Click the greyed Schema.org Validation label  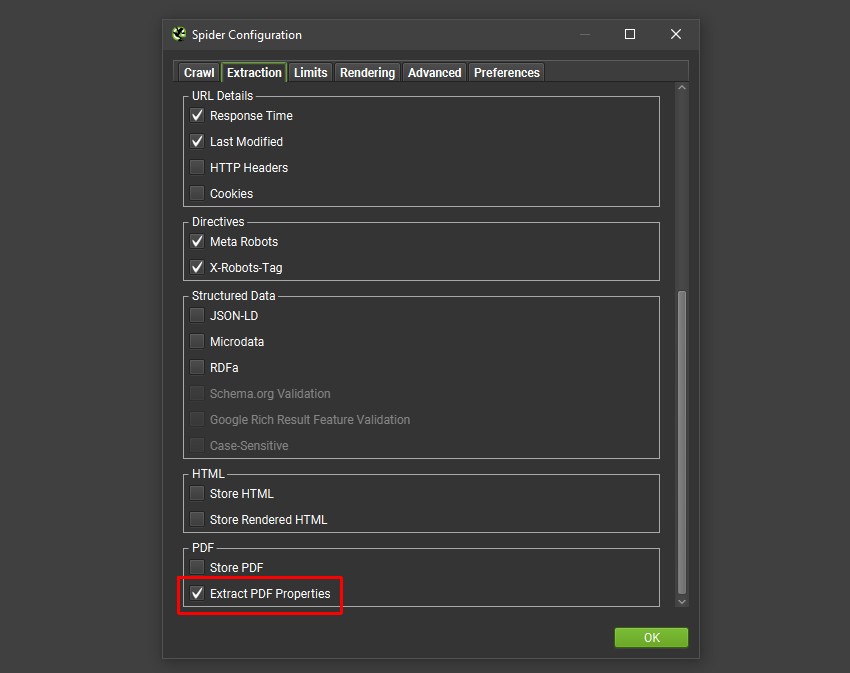pyautogui.click(x=270, y=394)
